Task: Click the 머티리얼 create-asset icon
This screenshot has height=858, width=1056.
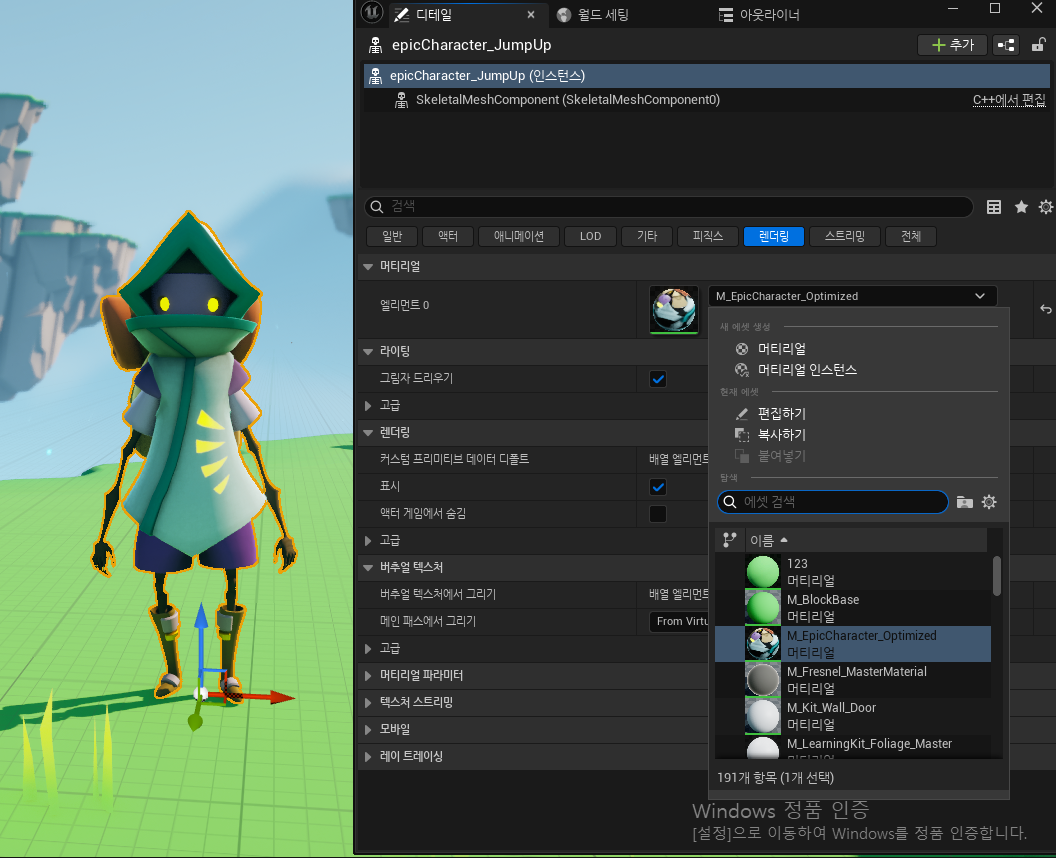Action: [741, 349]
